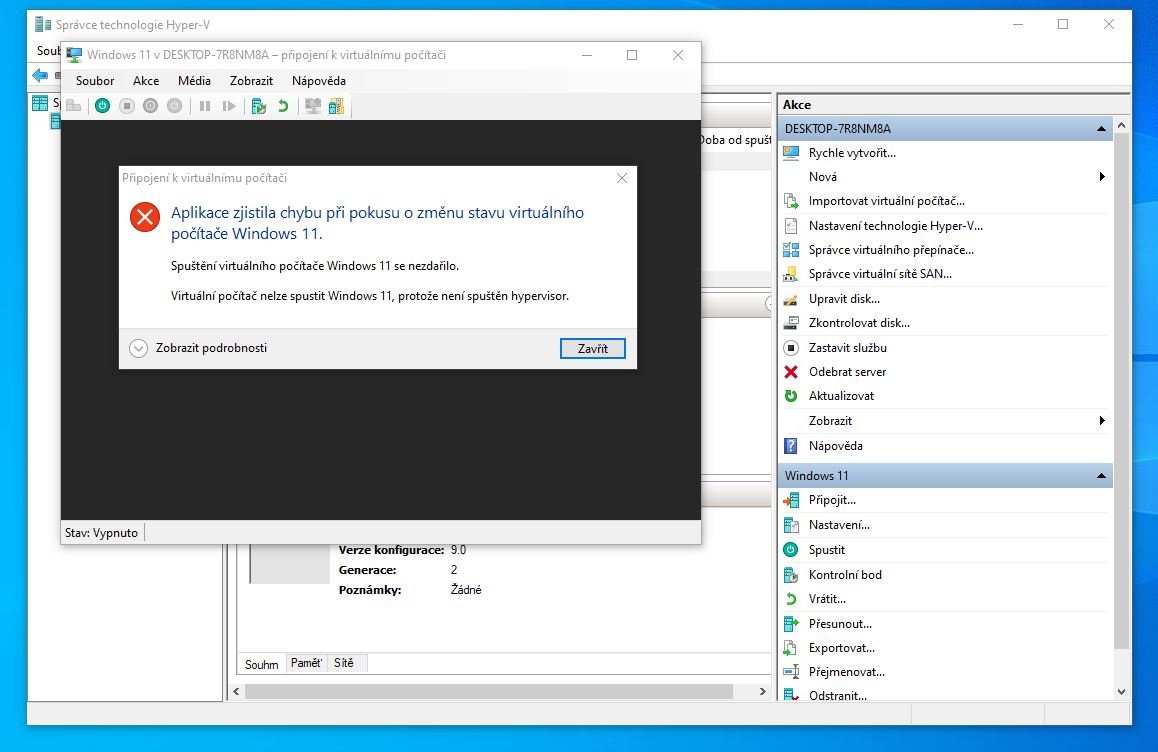This screenshot has width=1158, height=752.
Task: Open the Zobrazit menu in VM connection window
Action: pos(251,81)
